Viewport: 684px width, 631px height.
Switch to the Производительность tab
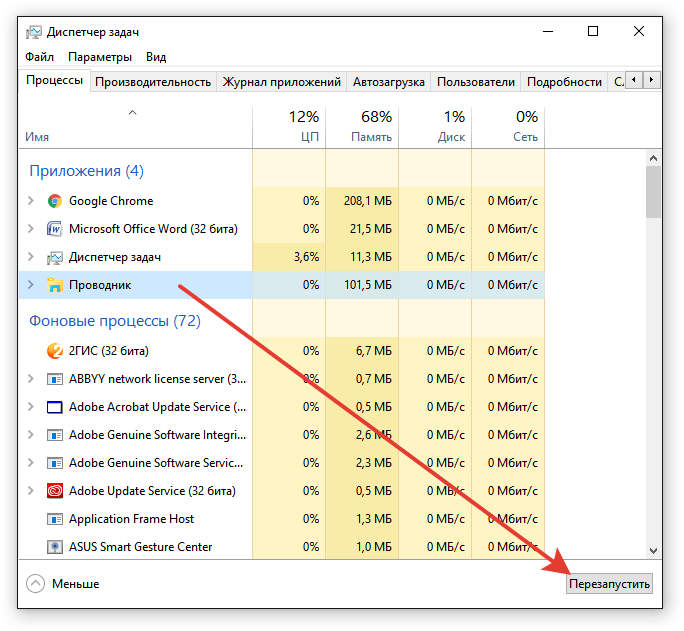click(x=153, y=82)
